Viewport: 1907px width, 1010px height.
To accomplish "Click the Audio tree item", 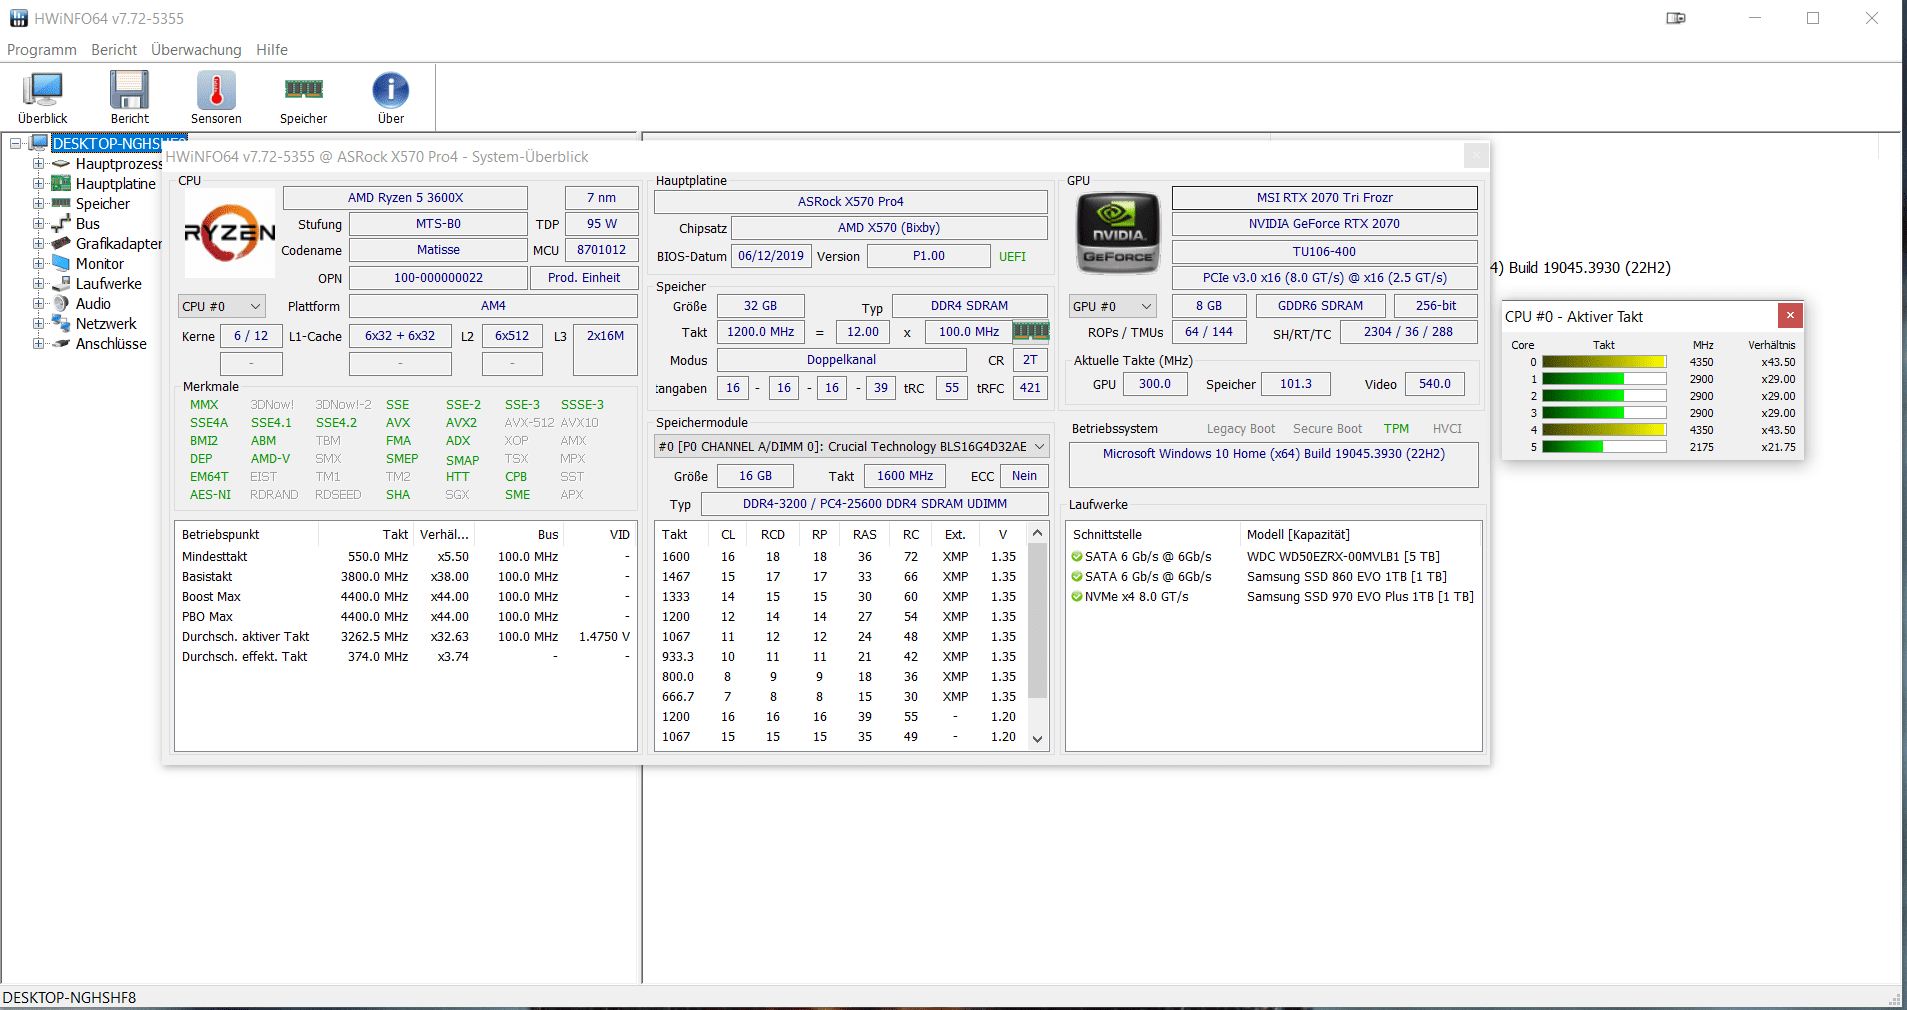I will pyautogui.click(x=93, y=303).
